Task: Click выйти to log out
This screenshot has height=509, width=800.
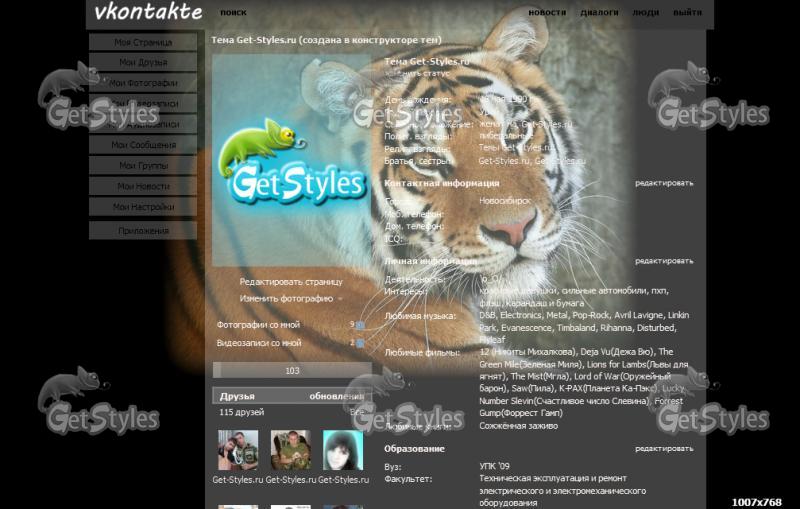Action: pos(687,13)
